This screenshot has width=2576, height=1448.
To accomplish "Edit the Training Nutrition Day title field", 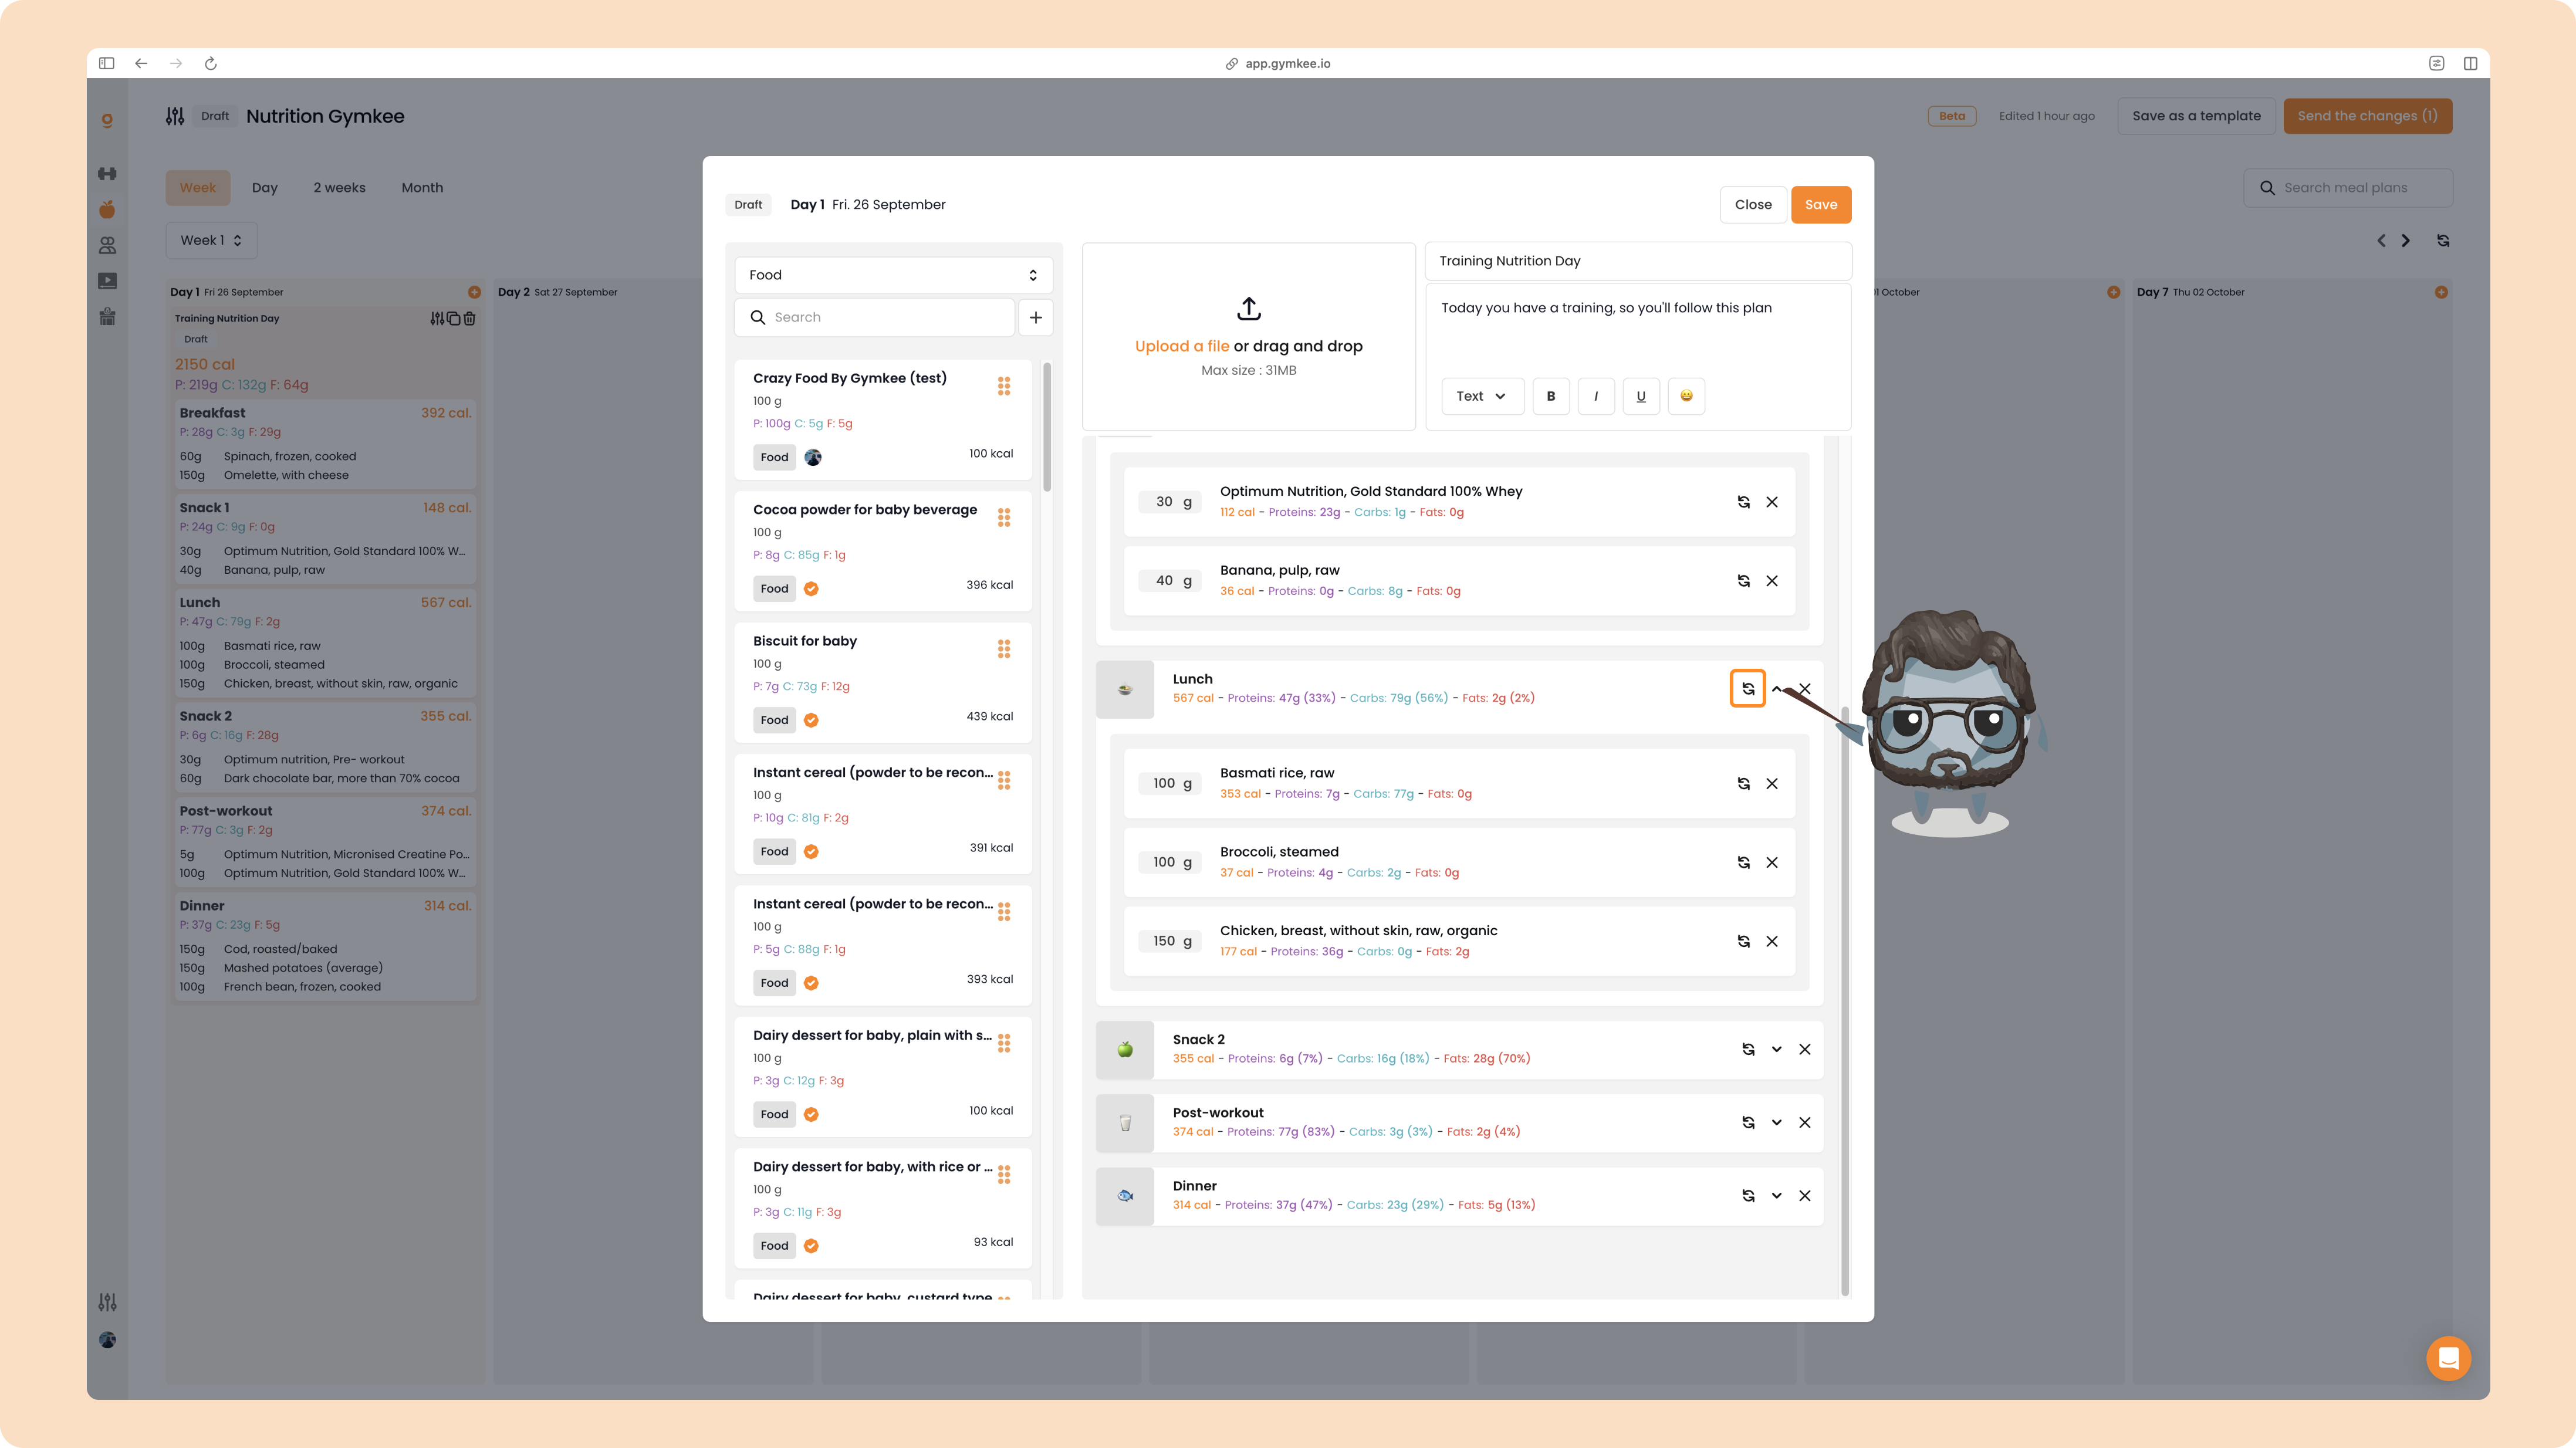I will click(1638, 261).
